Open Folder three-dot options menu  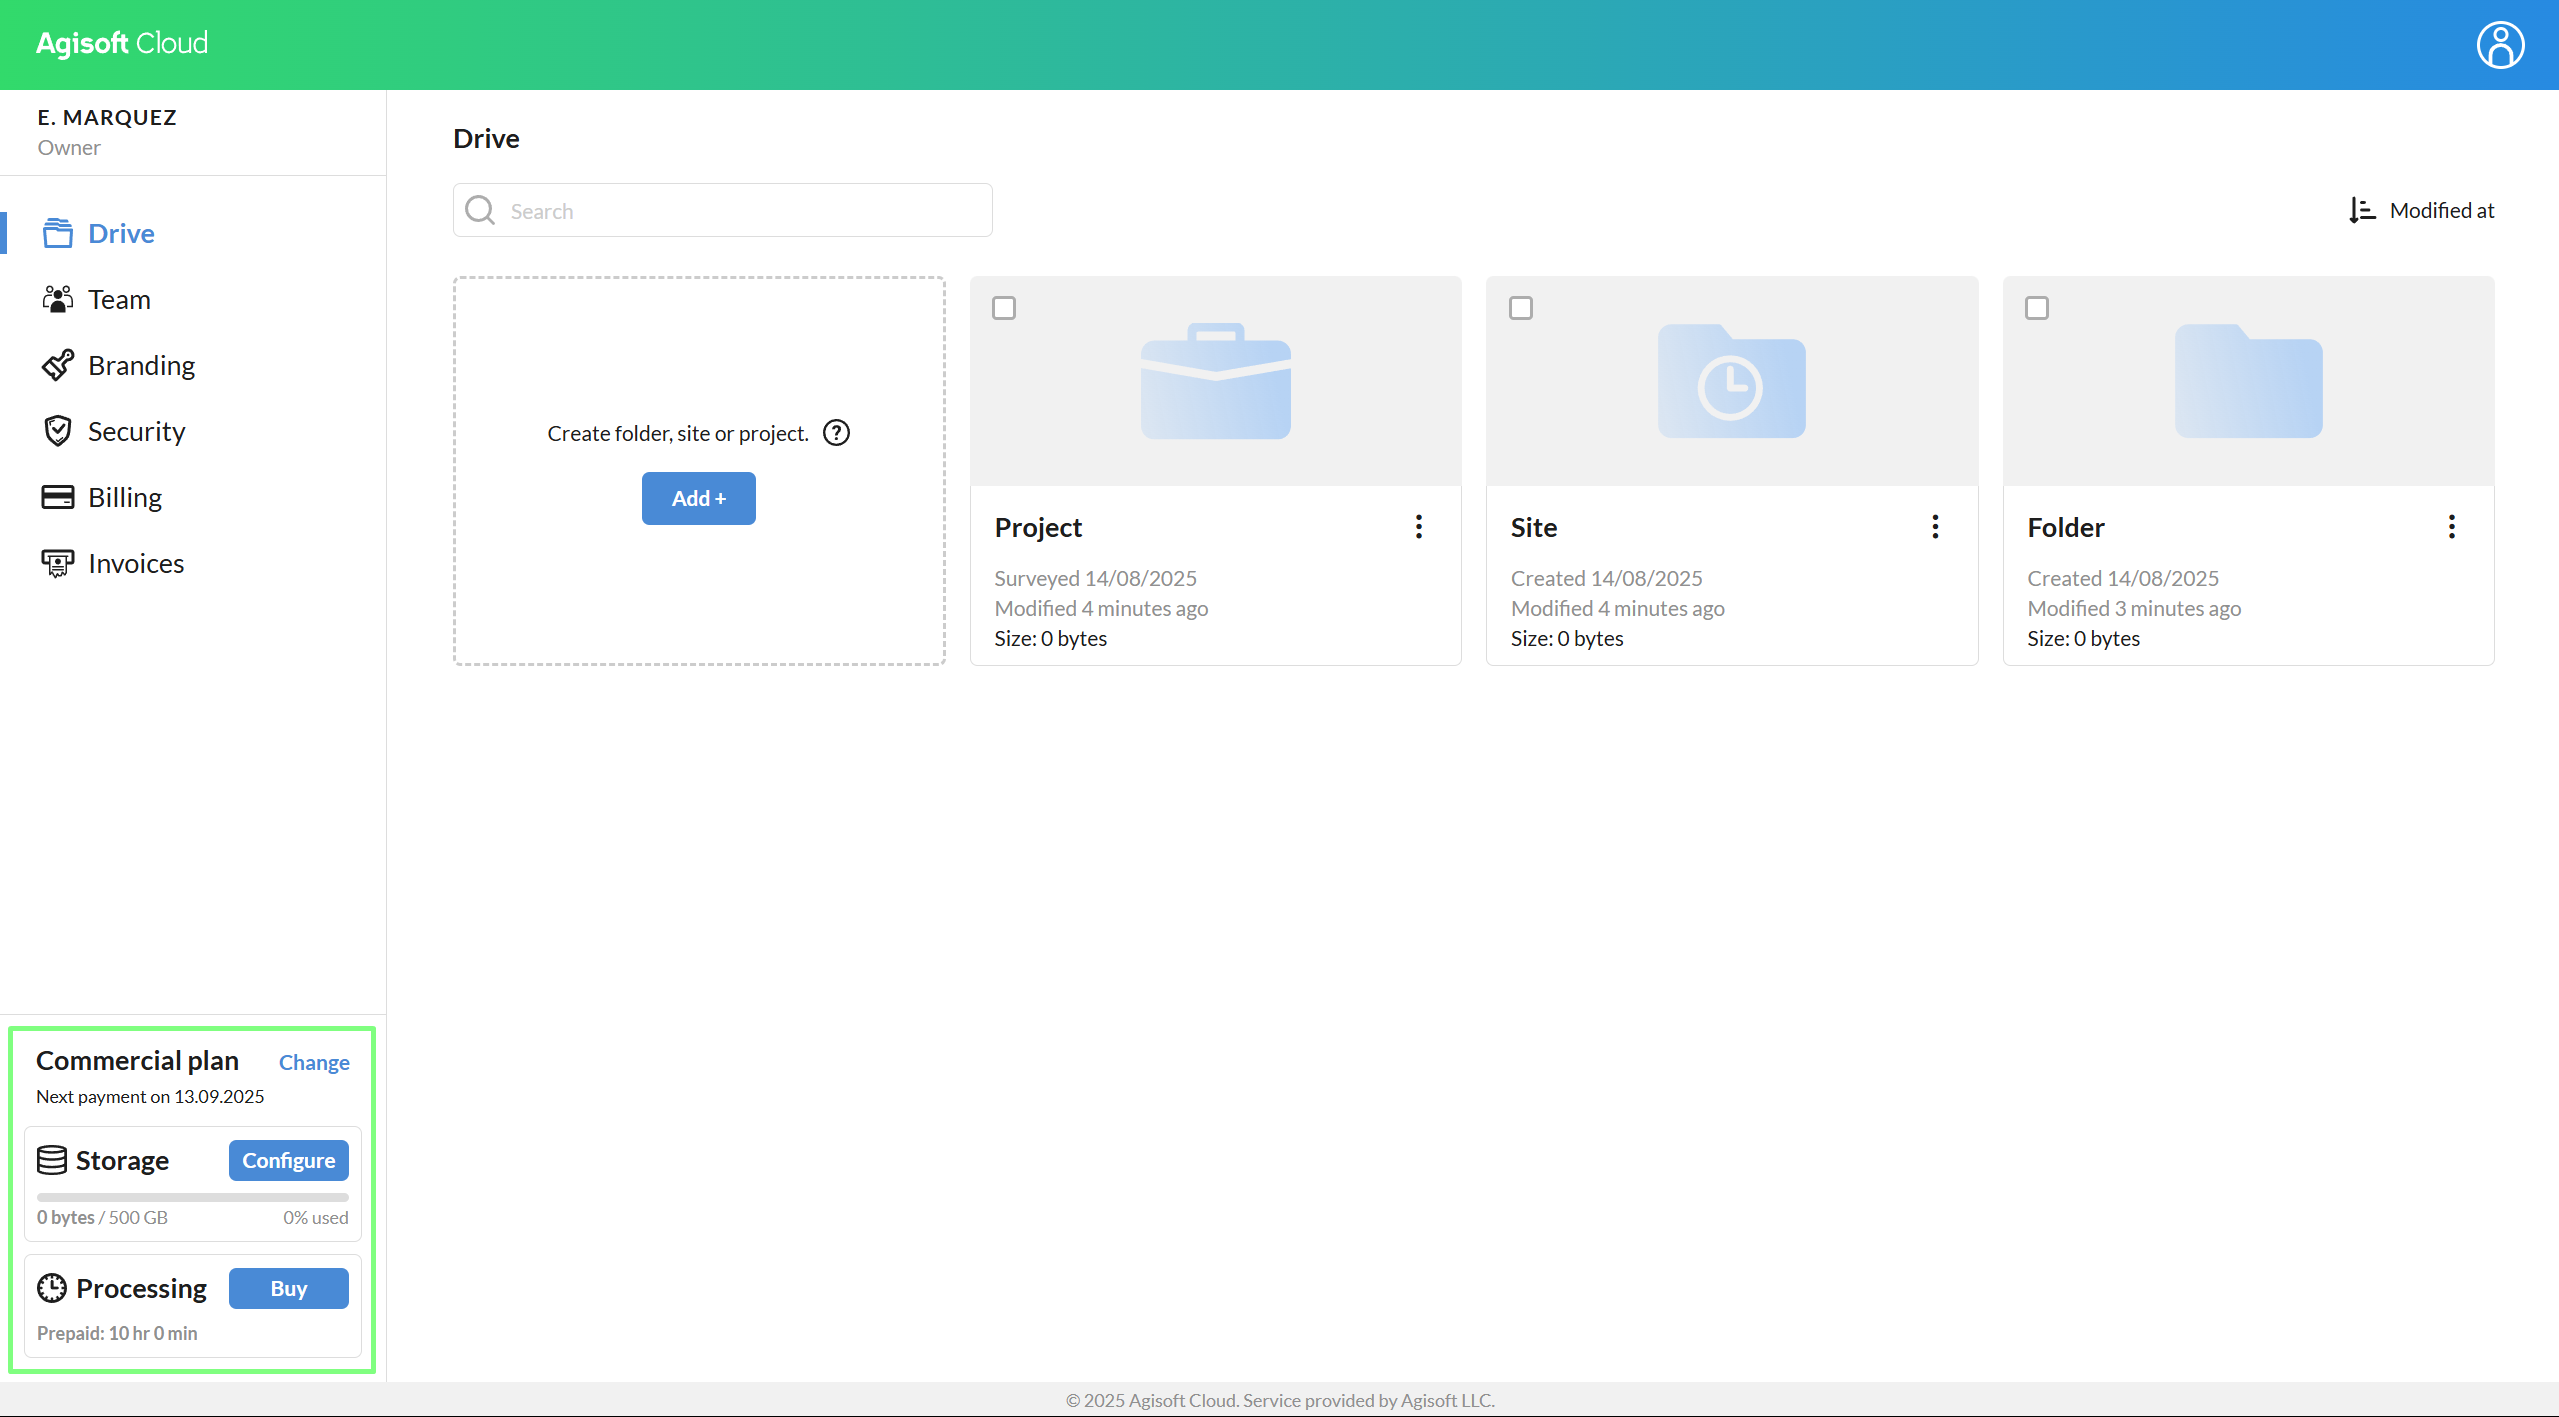pos(2451,527)
